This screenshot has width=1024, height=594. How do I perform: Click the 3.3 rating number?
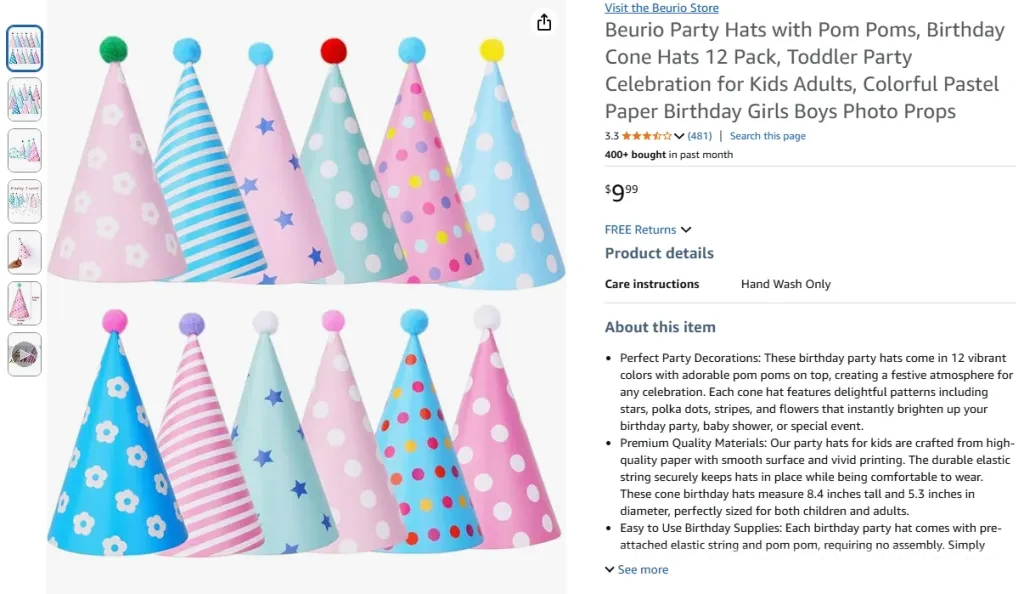[612, 136]
